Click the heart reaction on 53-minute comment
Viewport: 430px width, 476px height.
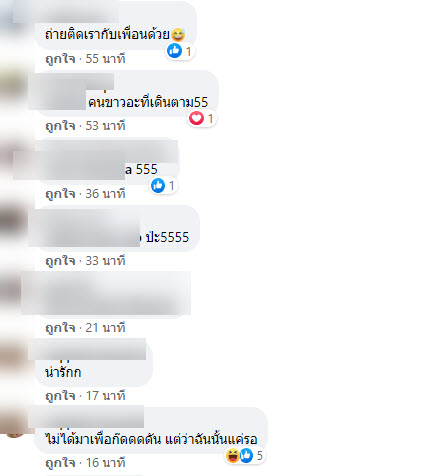(x=196, y=118)
